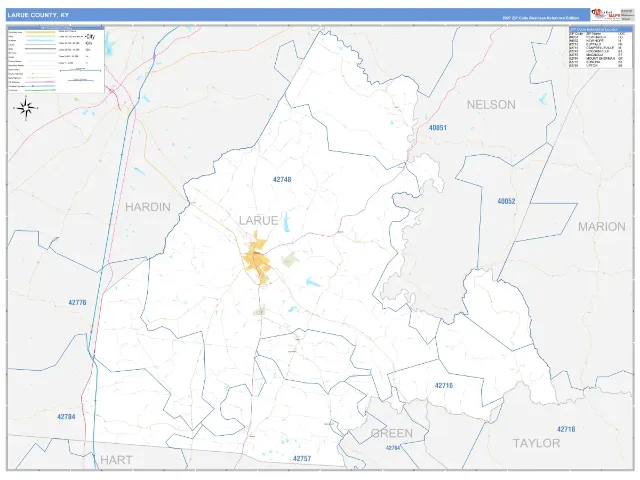Click ZIP code label 42757
This screenshot has width=640, height=480.
point(302,458)
